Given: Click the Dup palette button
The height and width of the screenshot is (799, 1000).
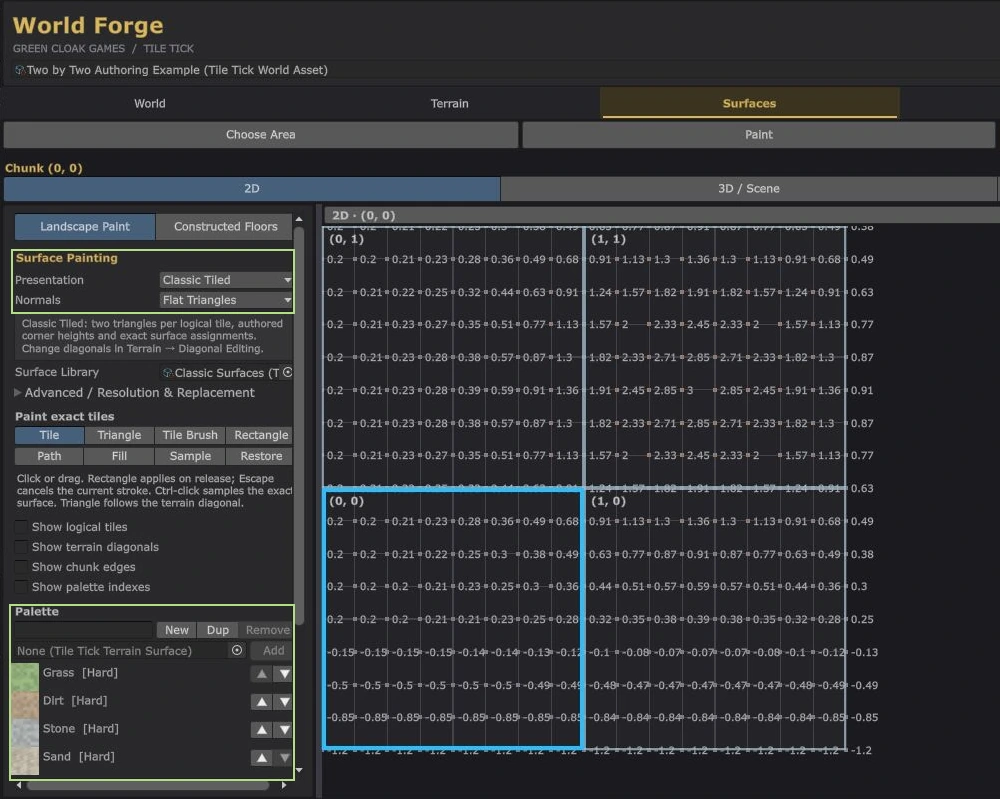Looking at the screenshot, I should [x=217, y=630].
